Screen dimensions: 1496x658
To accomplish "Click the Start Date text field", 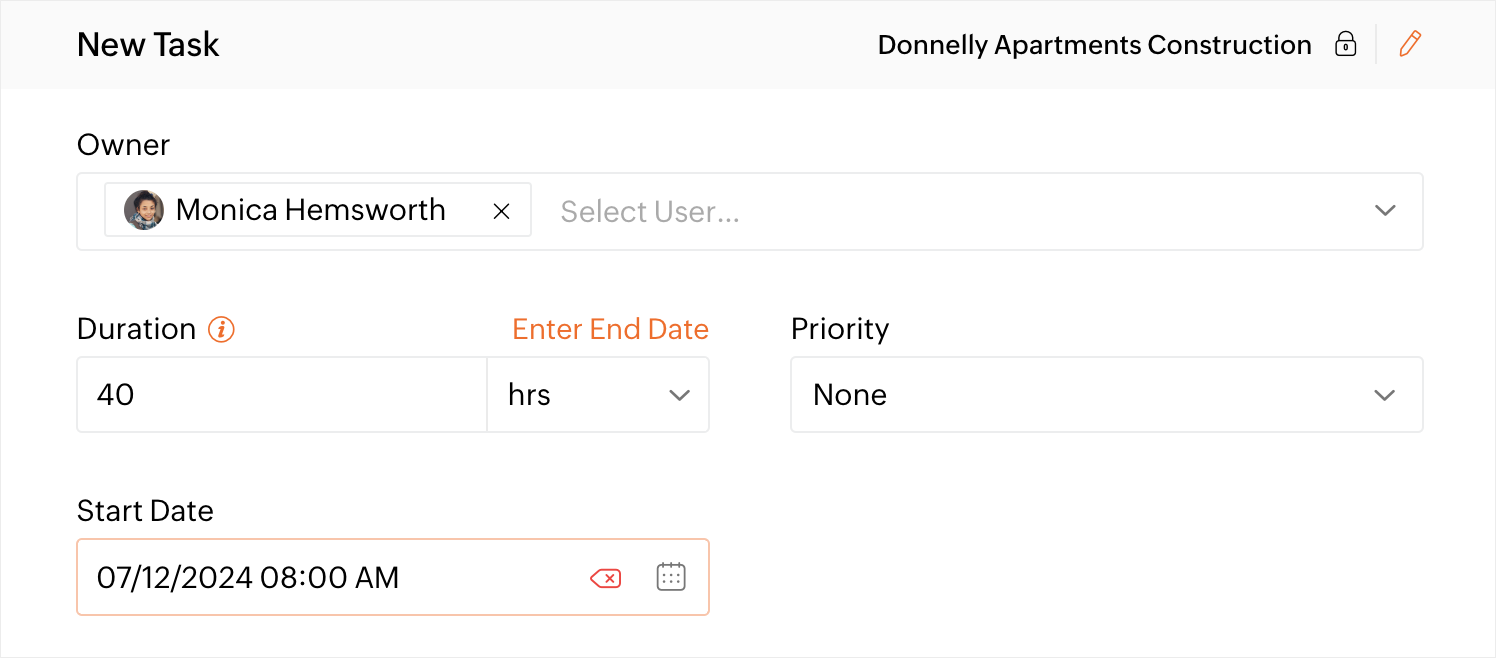I will [x=330, y=578].
